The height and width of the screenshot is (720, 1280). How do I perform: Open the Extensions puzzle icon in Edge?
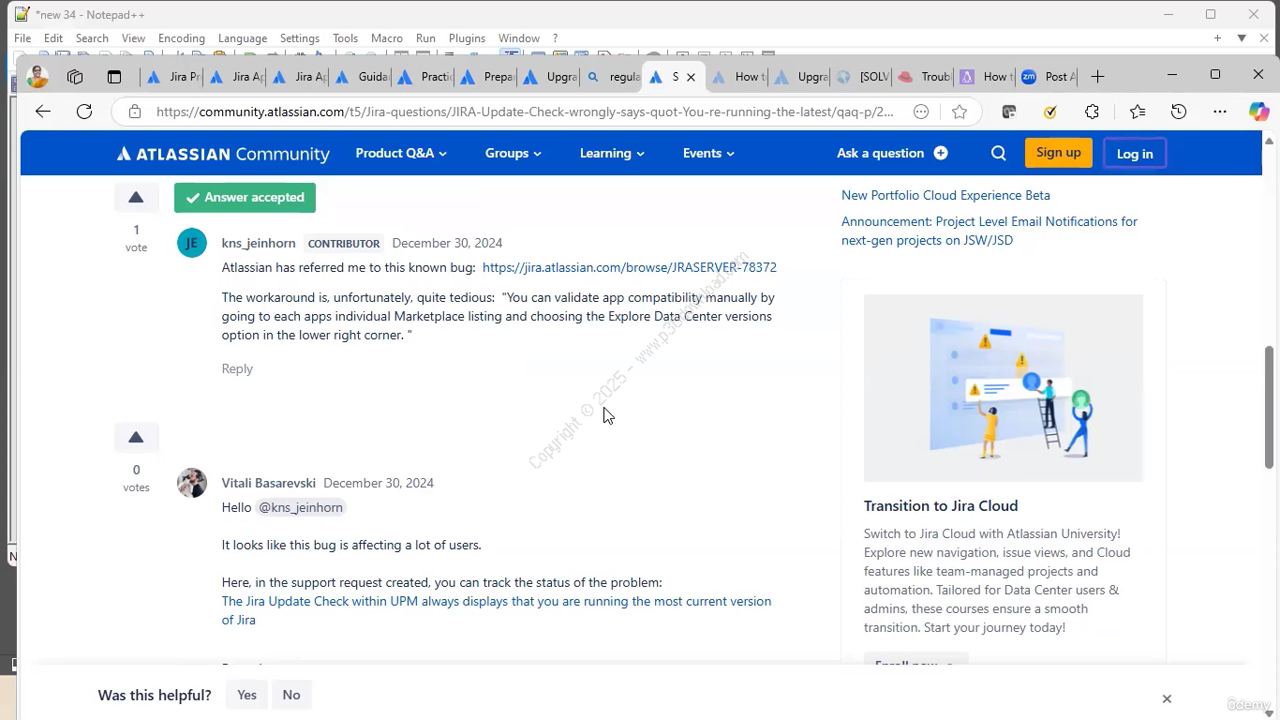[x=1092, y=112]
